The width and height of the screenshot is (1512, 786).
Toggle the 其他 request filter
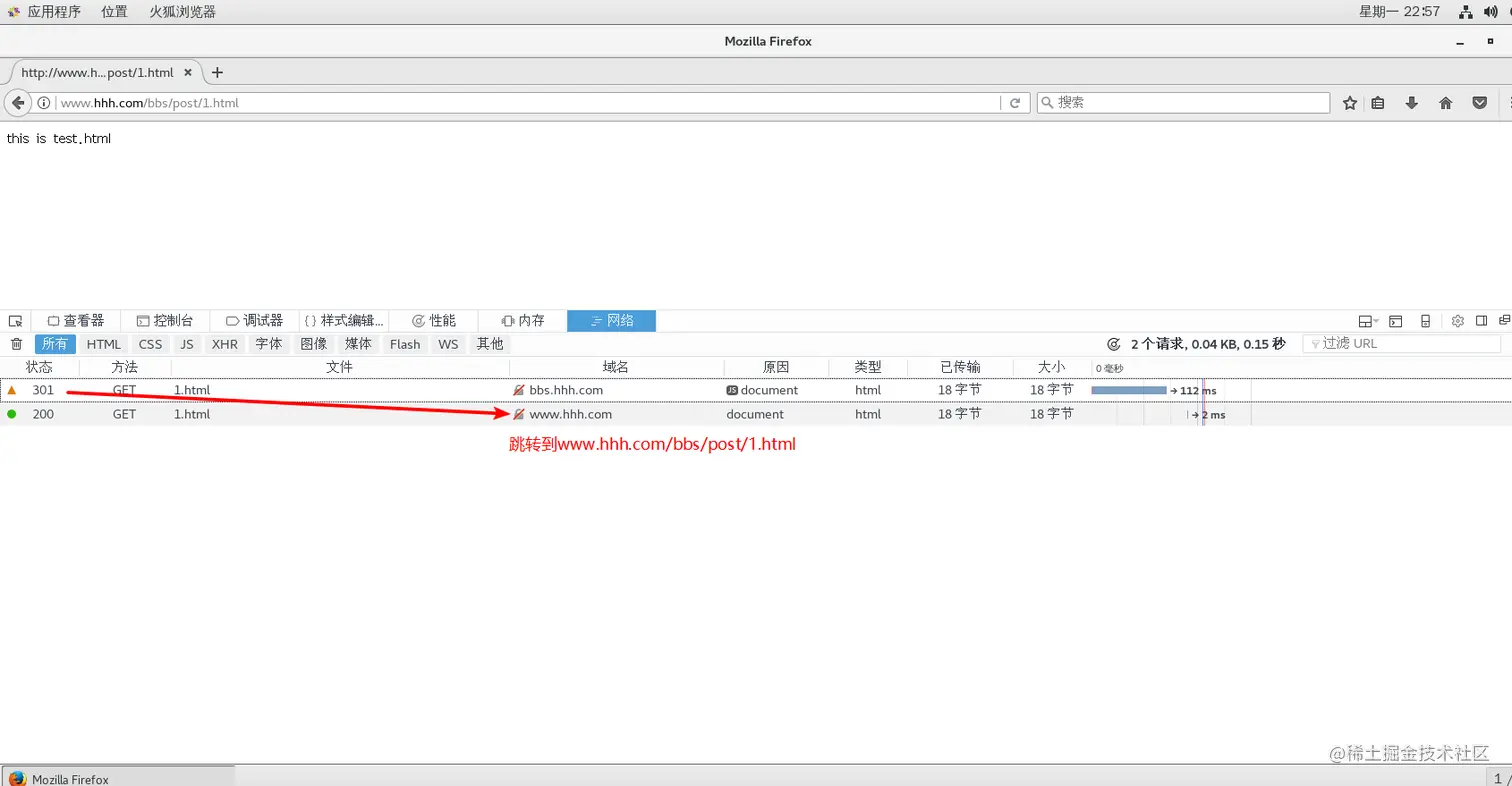tap(490, 344)
